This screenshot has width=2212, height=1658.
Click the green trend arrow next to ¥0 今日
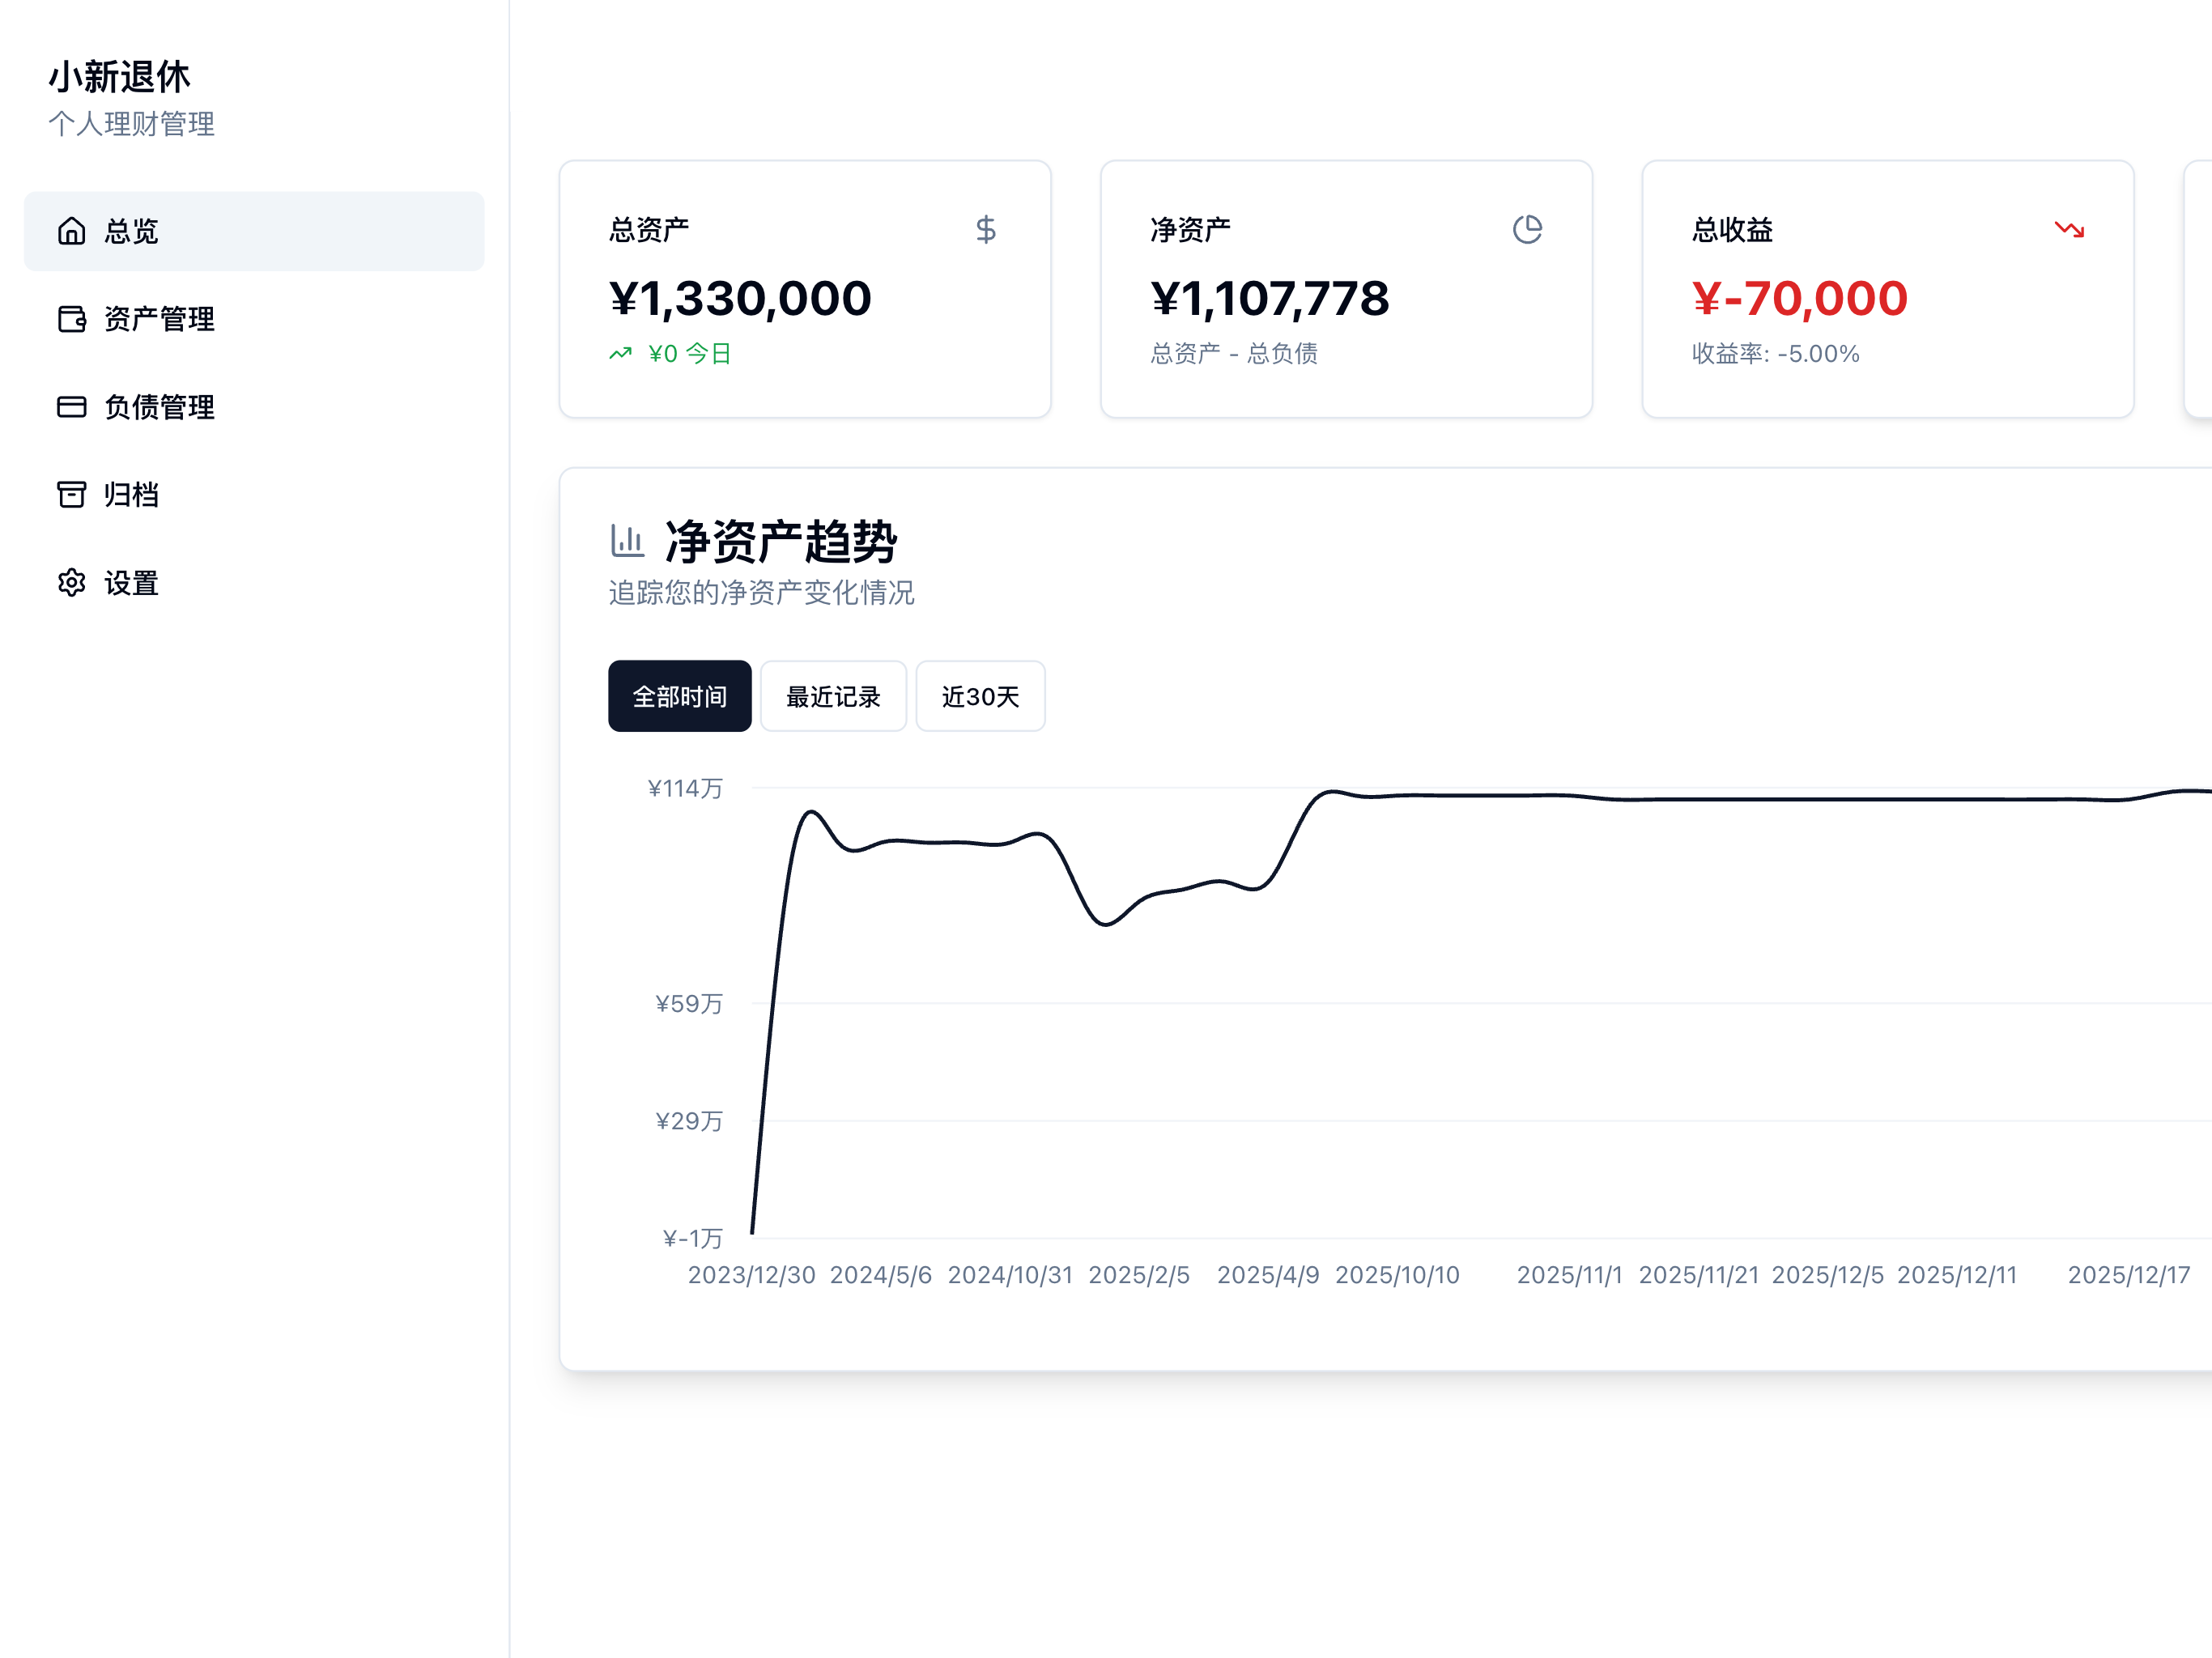(621, 353)
